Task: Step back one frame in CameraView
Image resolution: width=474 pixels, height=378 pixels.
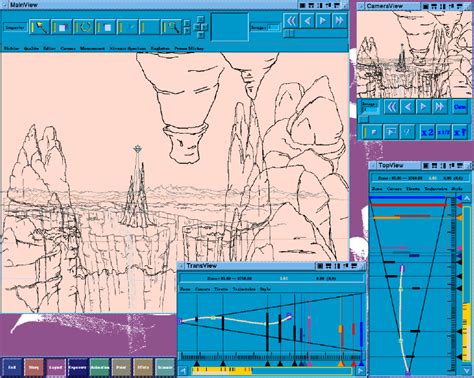Action: 407,107
